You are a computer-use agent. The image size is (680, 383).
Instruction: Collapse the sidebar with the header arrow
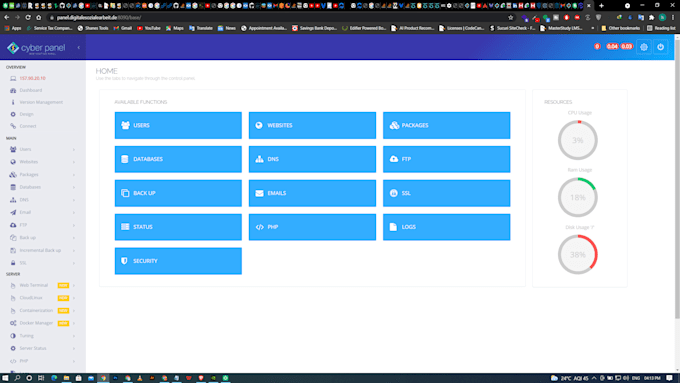coord(78,47)
